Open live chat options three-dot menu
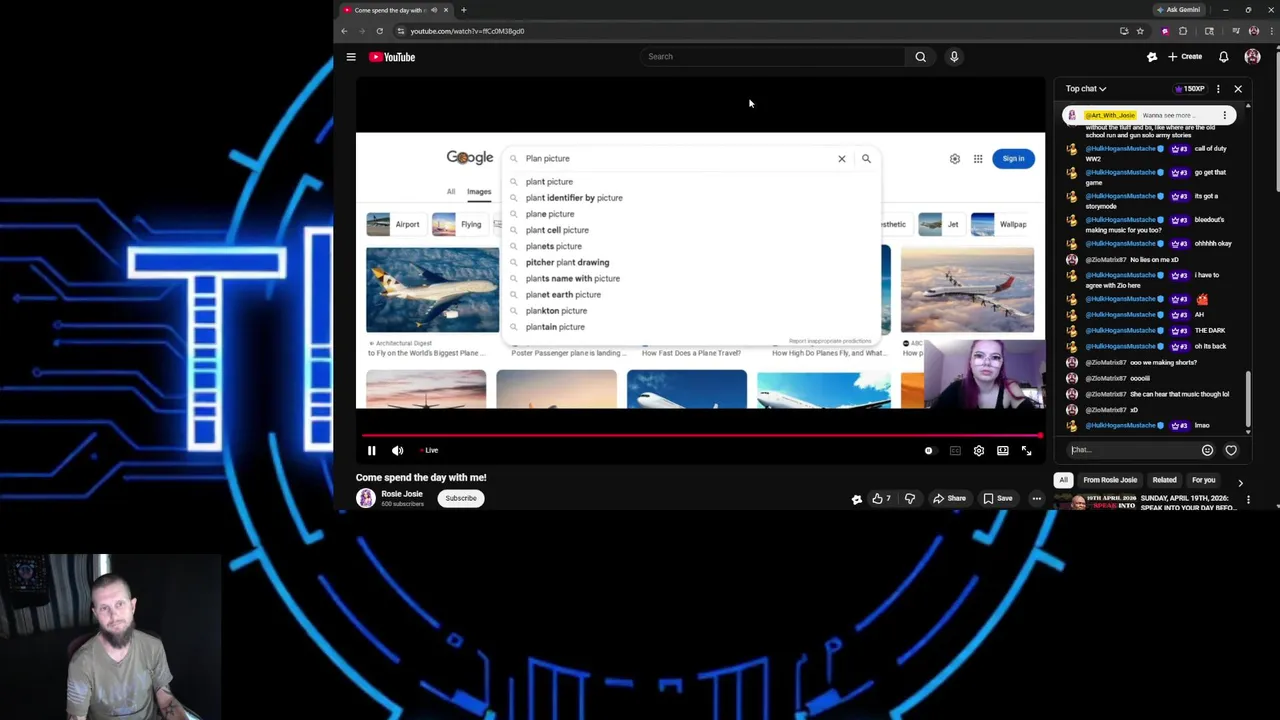The image size is (1280, 720). pyautogui.click(x=1217, y=89)
